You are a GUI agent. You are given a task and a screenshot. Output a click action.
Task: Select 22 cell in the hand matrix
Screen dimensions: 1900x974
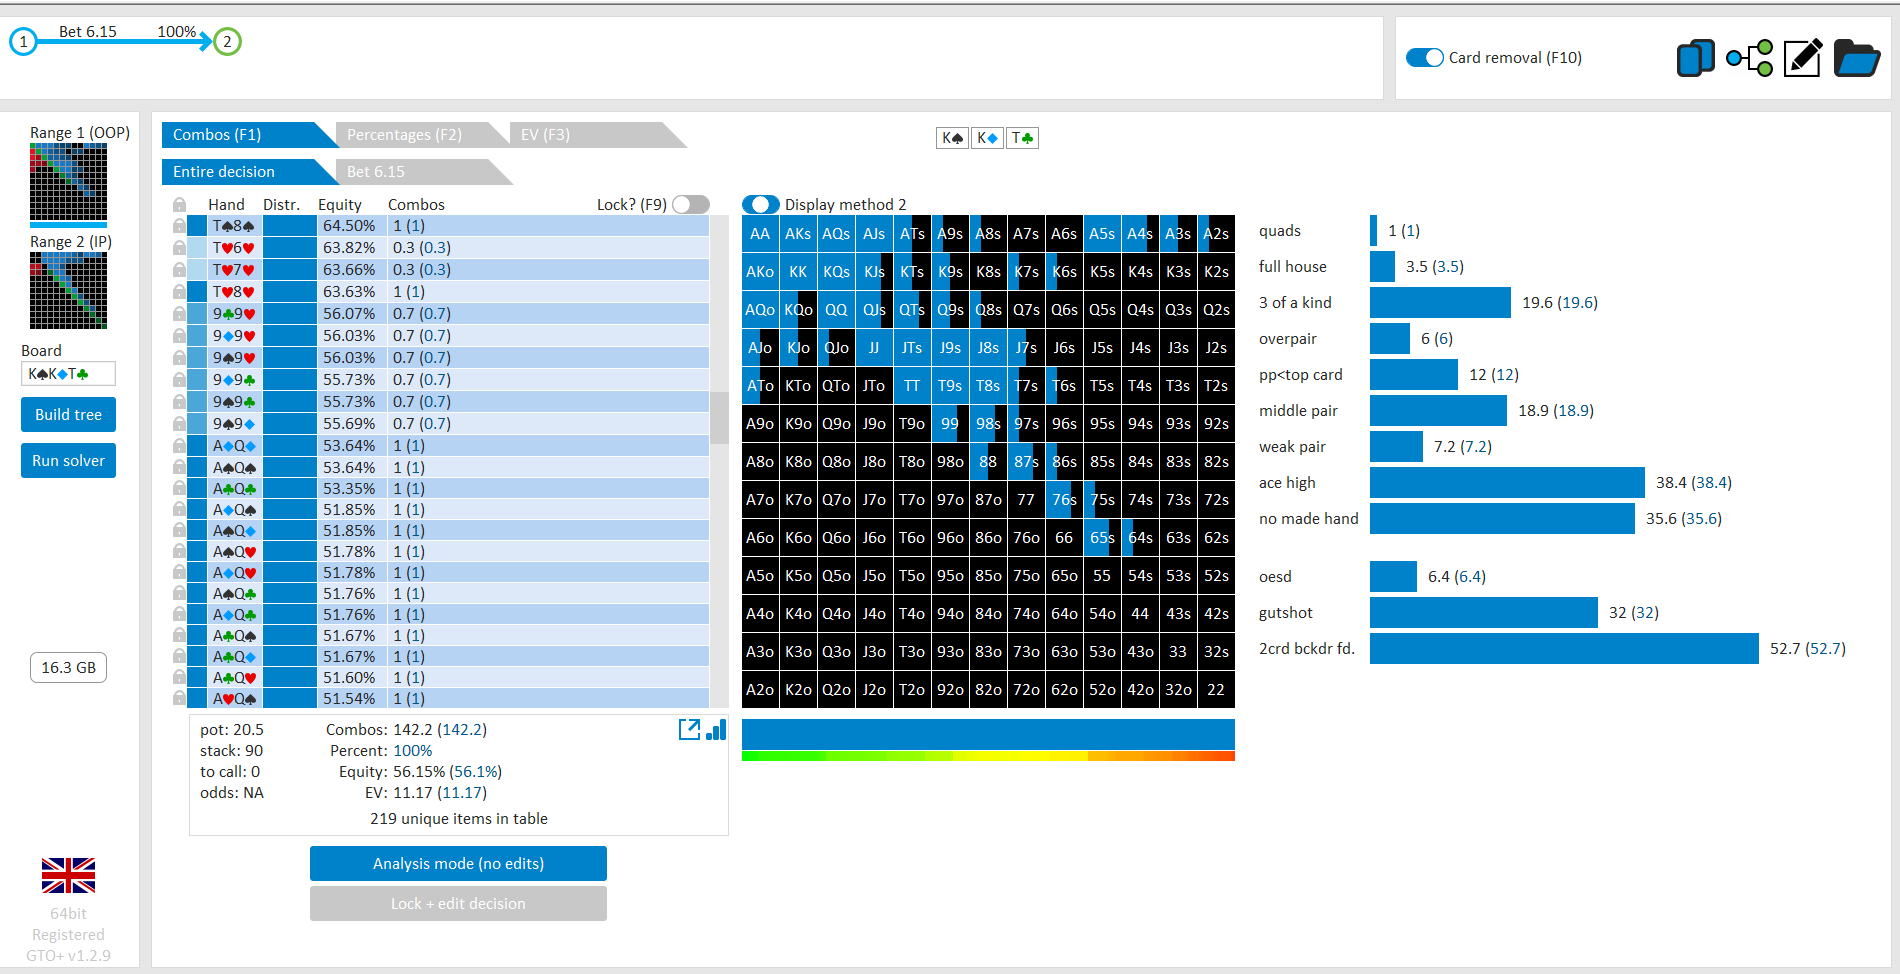pyautogui.click(x=1216, y=690)
